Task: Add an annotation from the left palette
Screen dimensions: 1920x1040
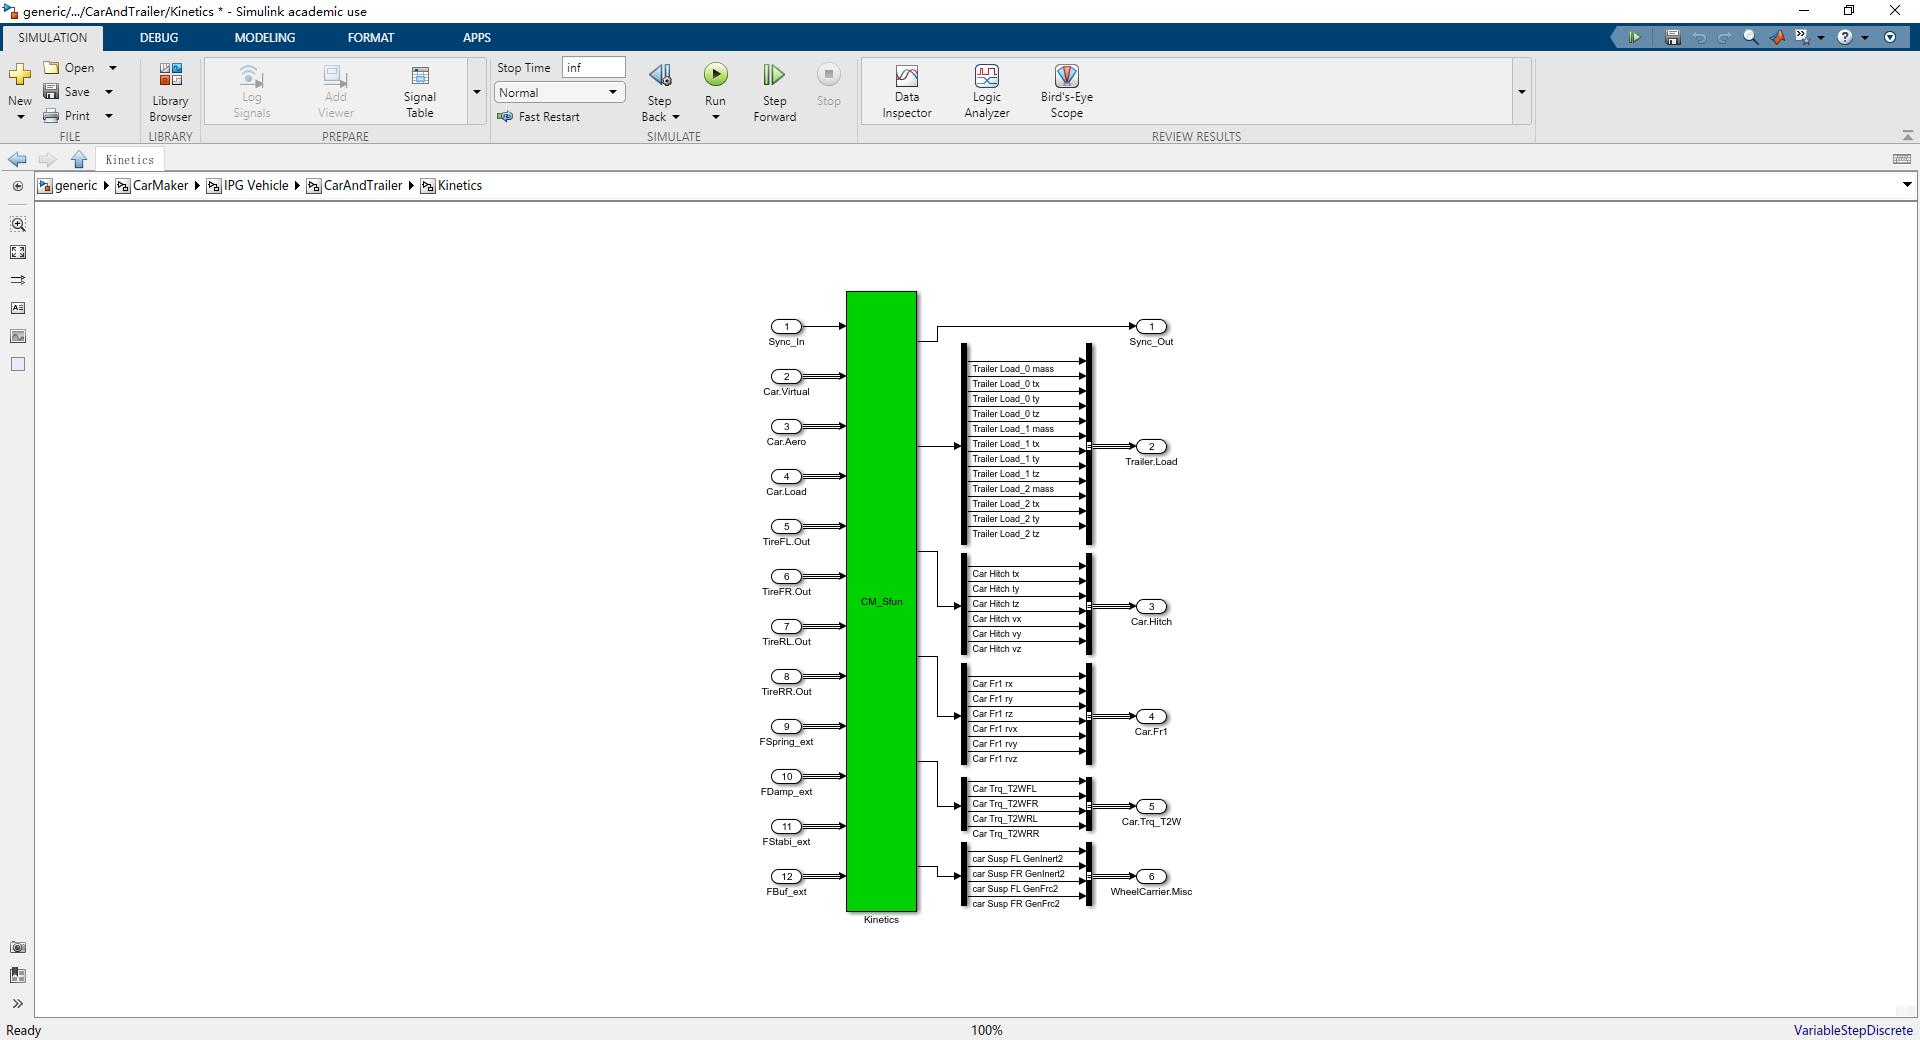Action: tap(18, 309)
